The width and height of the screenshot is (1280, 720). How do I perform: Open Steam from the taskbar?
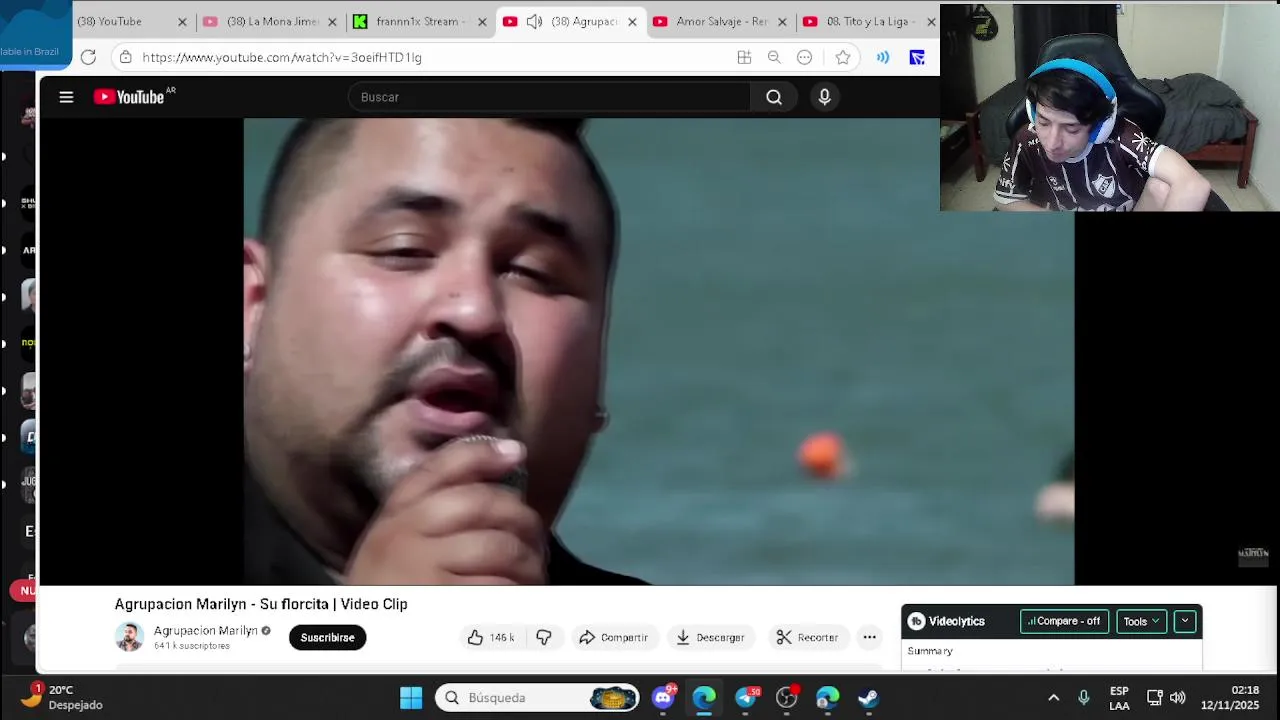(868, 697)
